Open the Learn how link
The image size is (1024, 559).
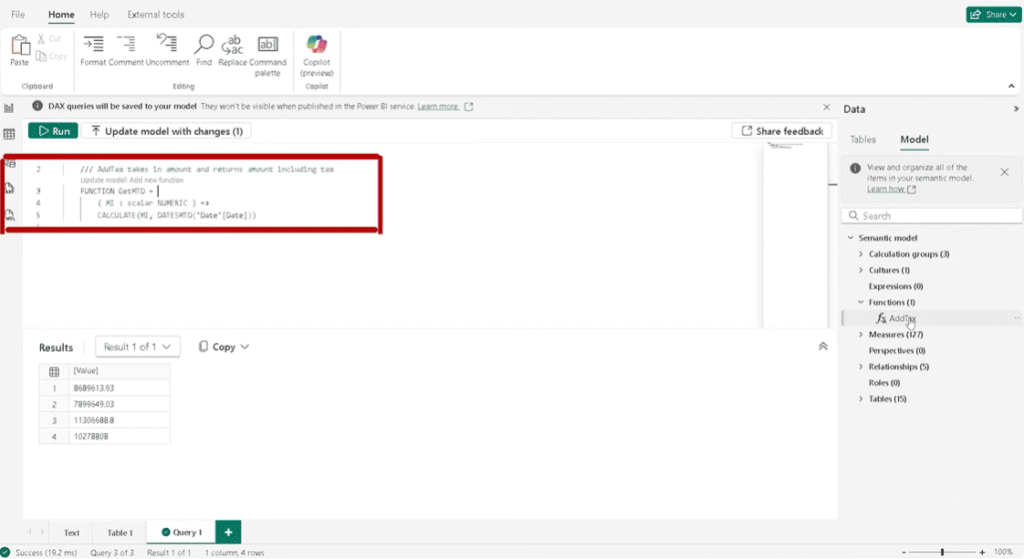886,189
